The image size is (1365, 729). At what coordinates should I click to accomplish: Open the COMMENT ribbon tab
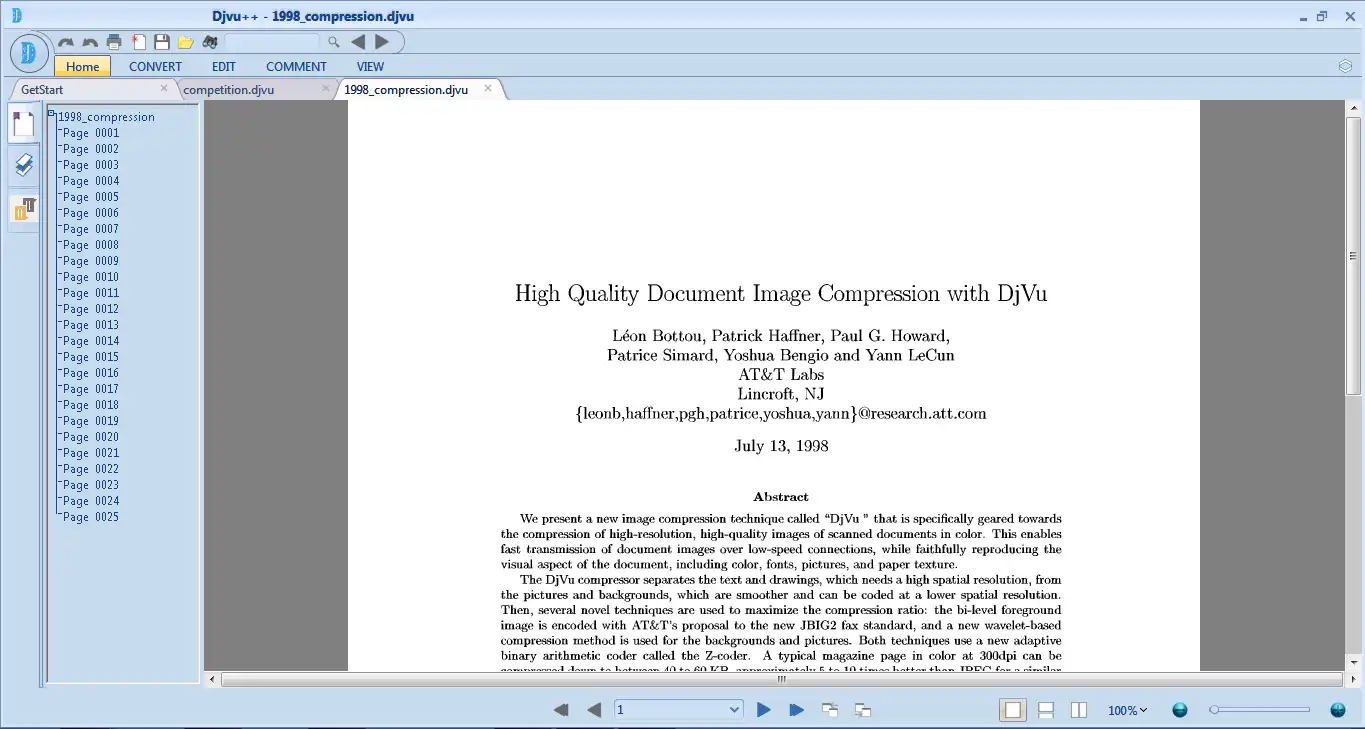[296, 66]
